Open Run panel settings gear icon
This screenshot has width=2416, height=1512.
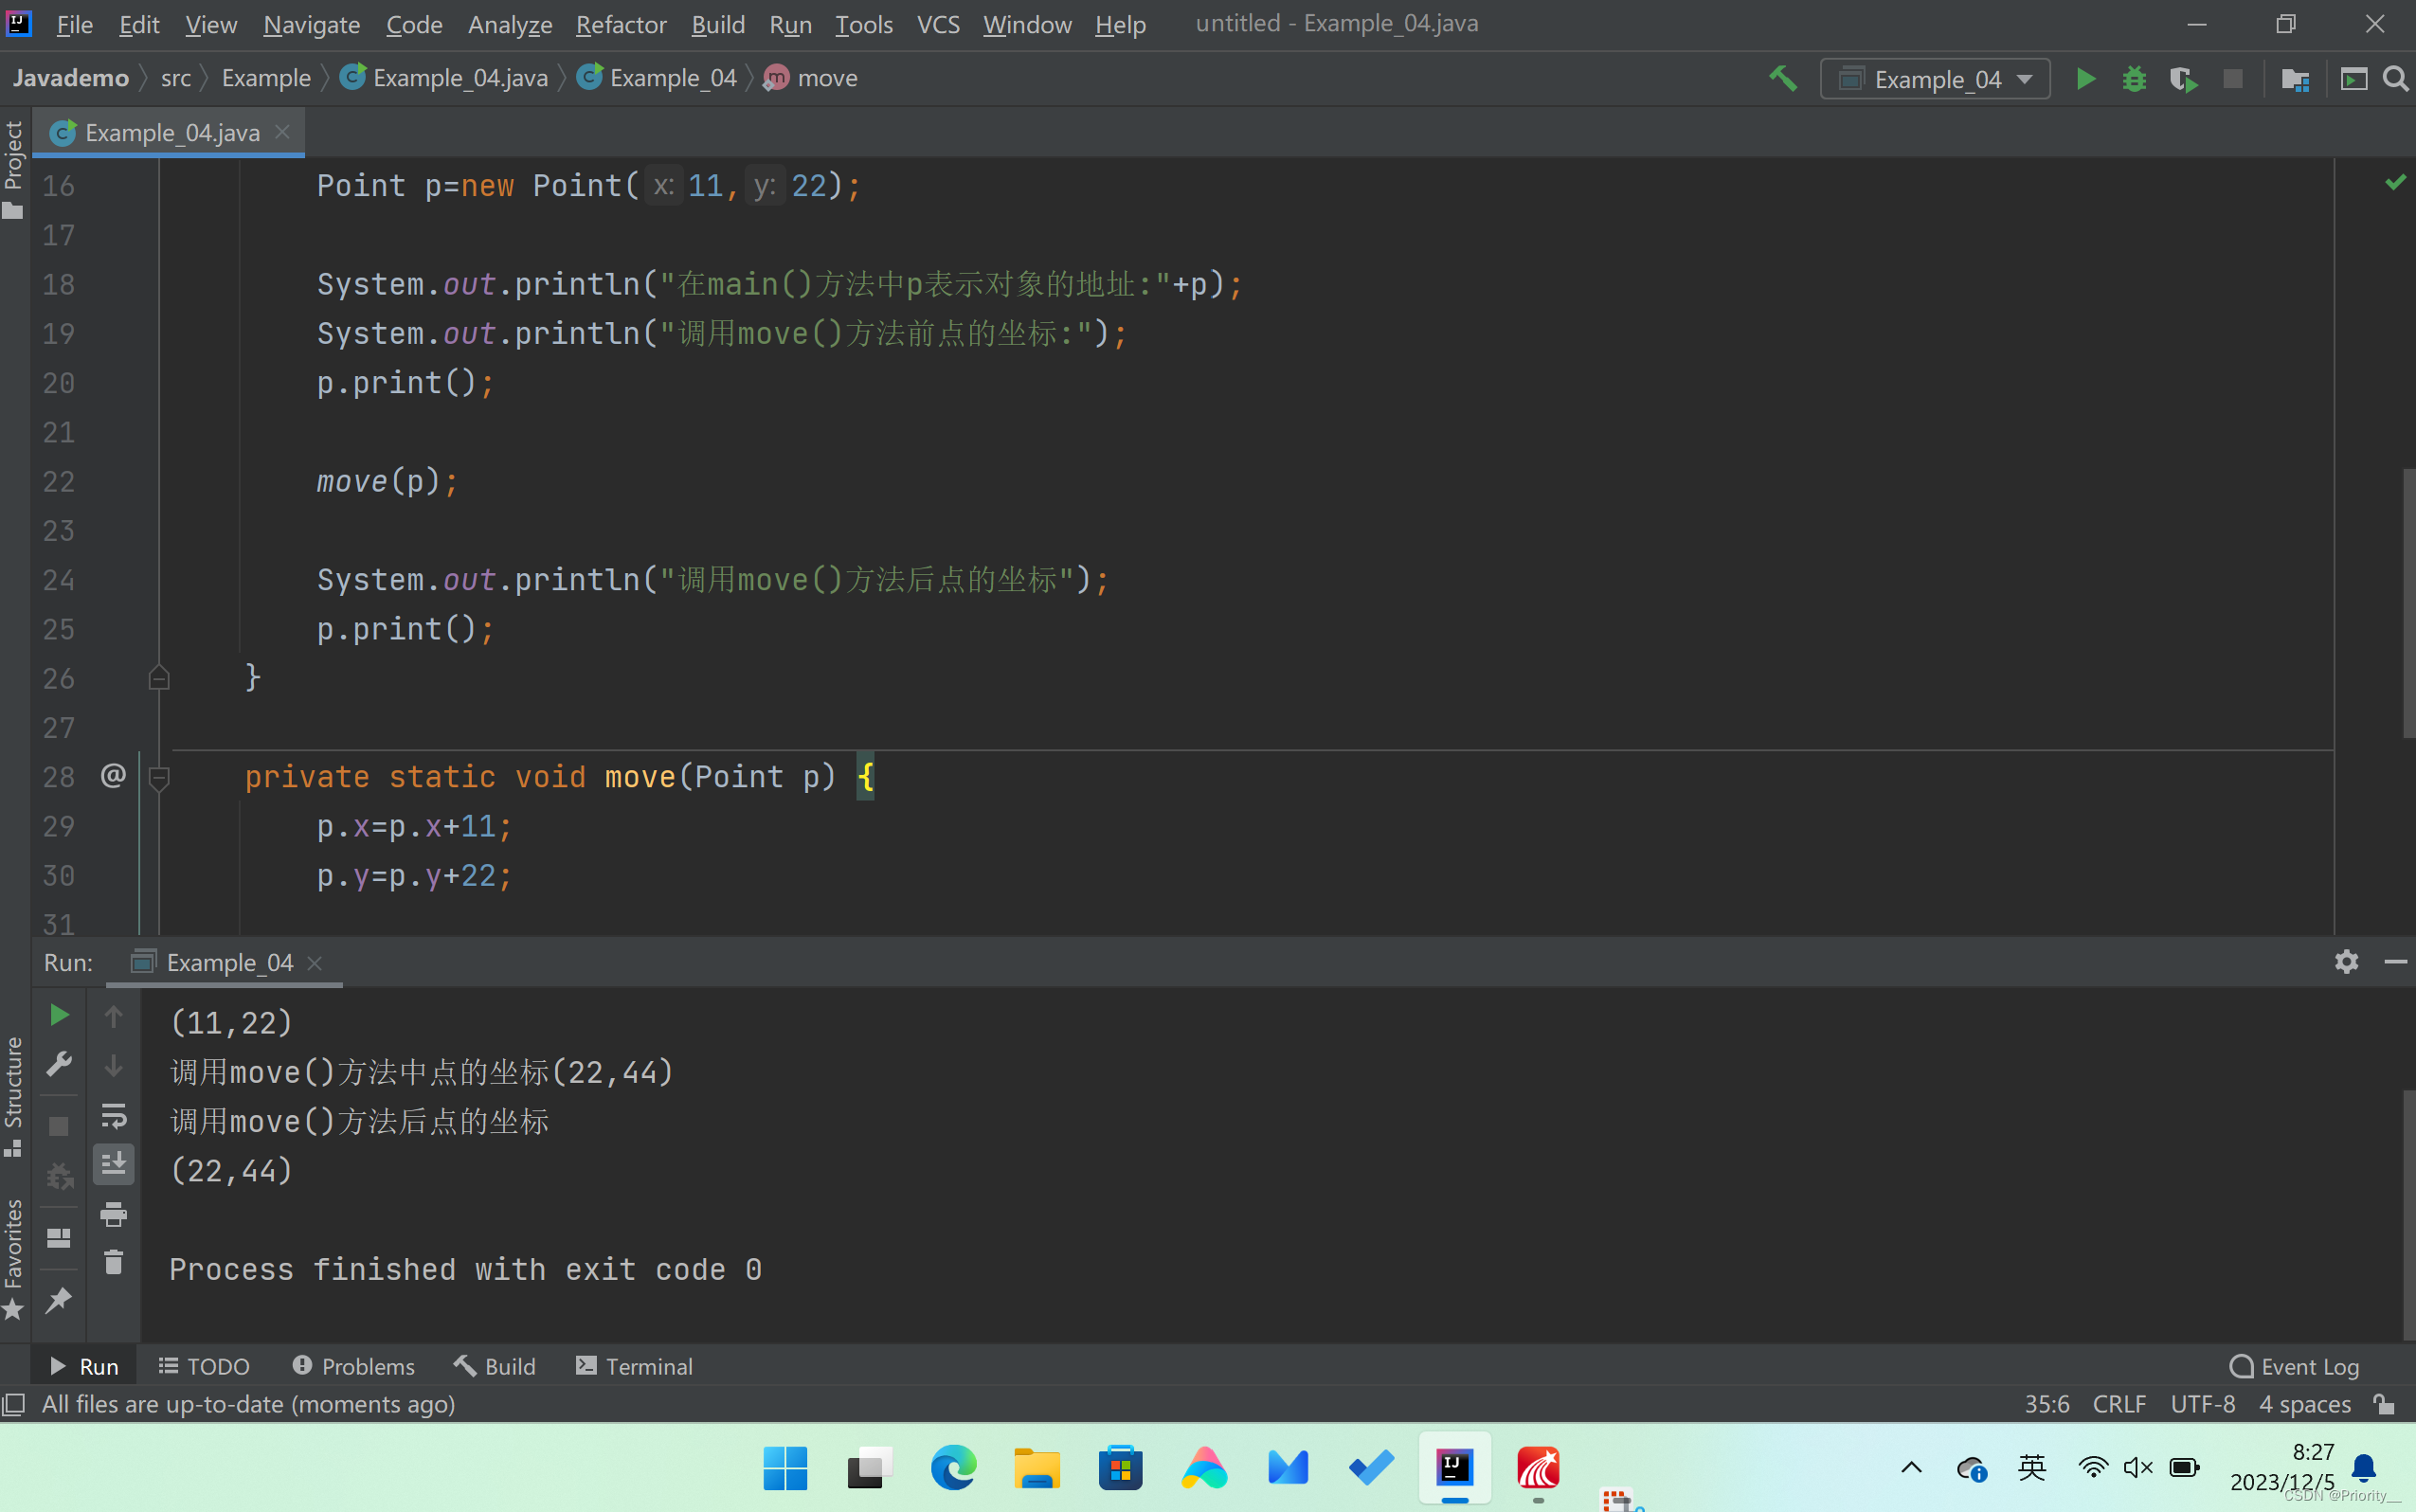[2346, 962]
